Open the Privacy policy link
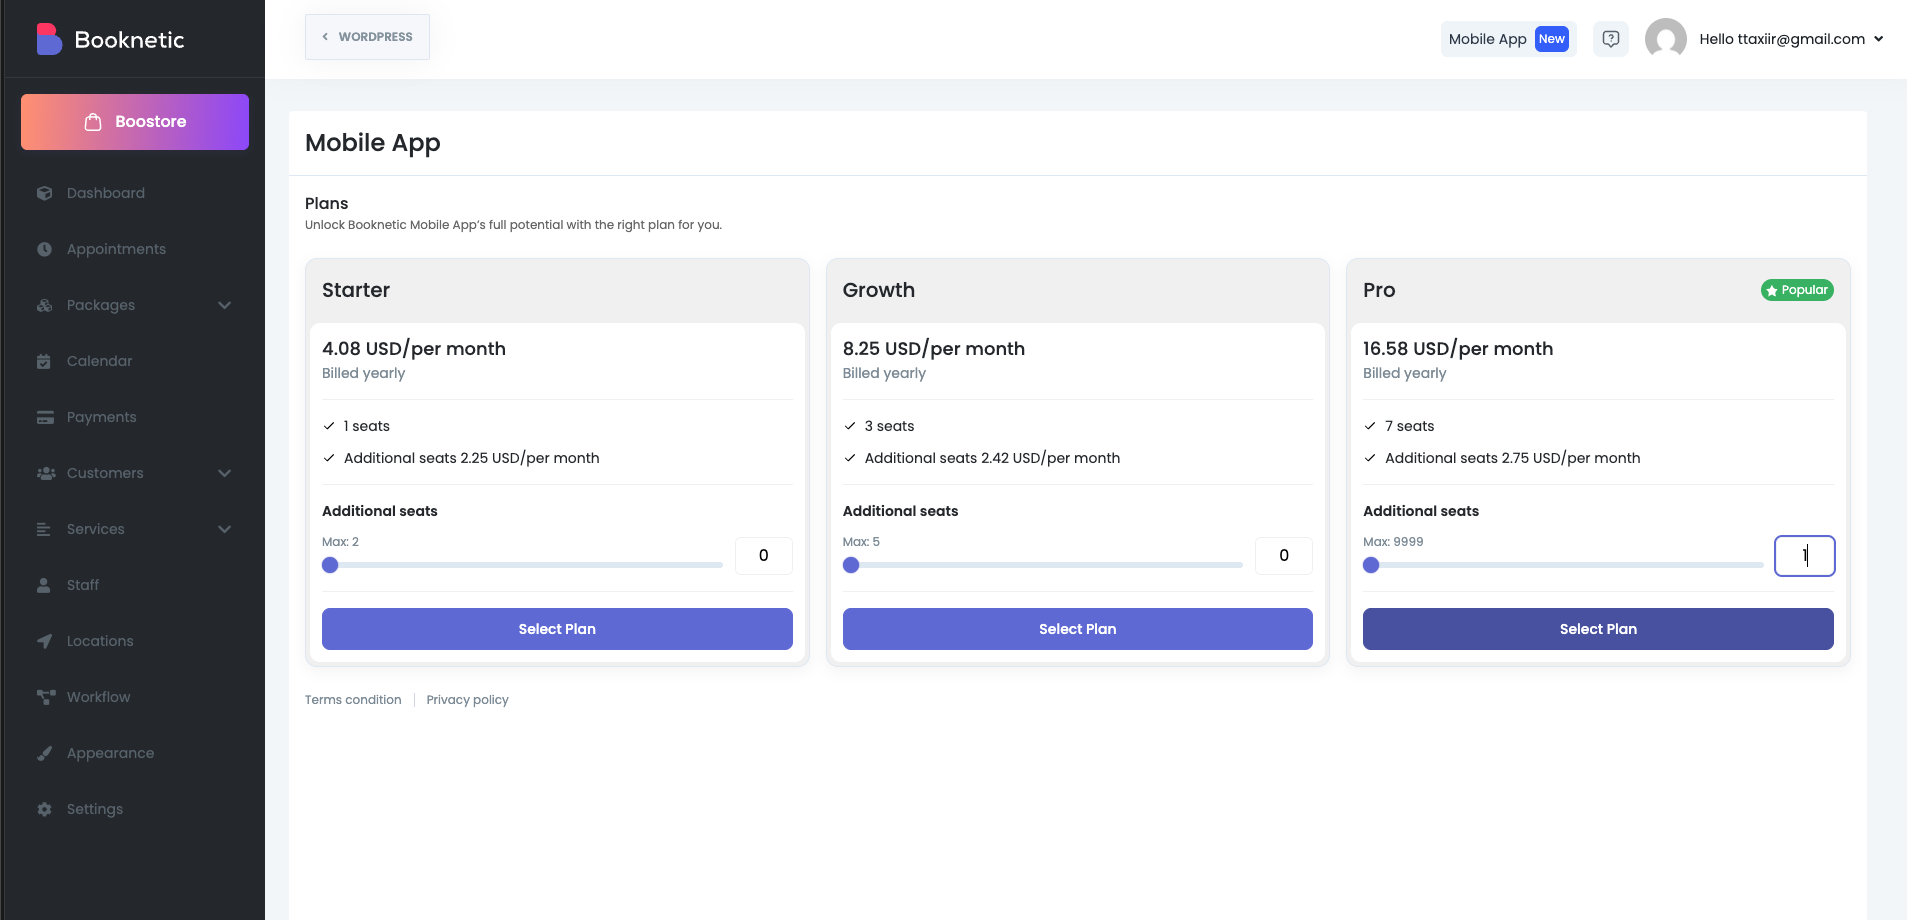This screenshot has height=920, width=1907. point(467,700)
